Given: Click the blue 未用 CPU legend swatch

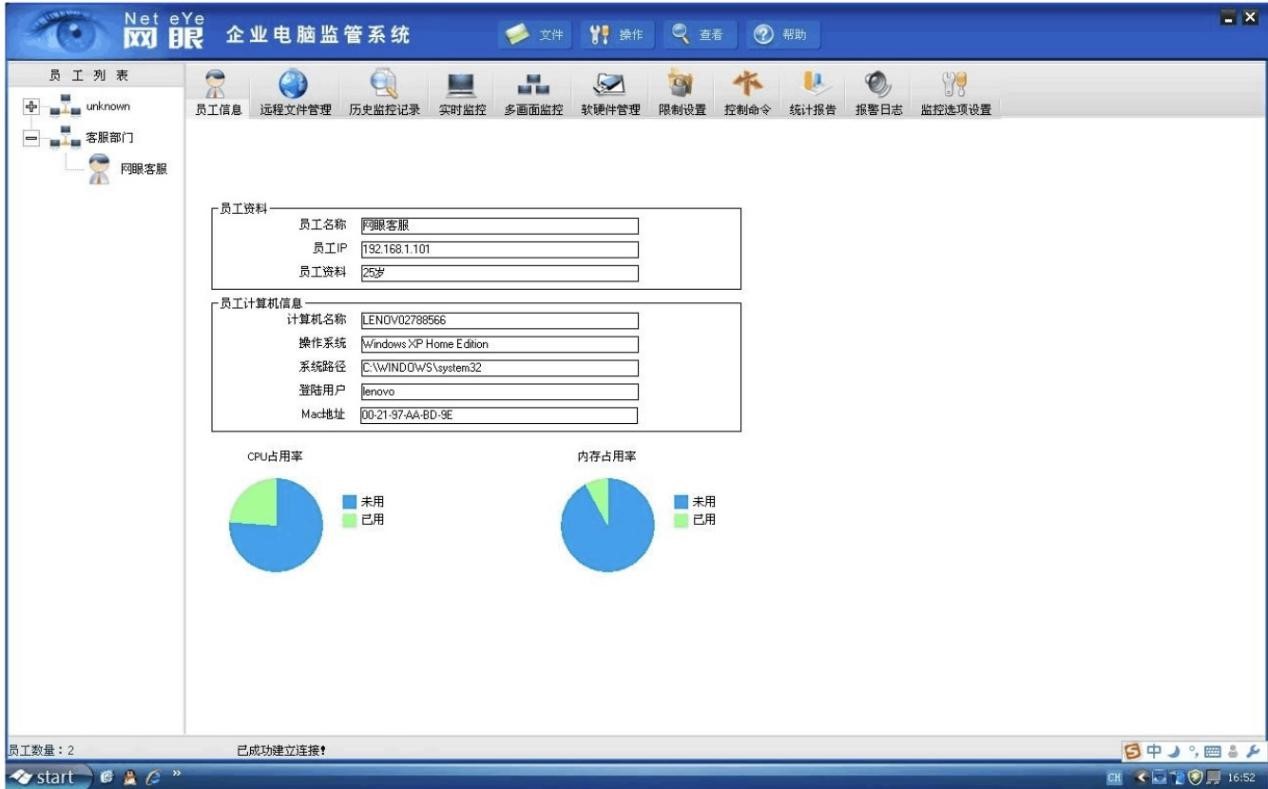Looking at the screenshot, I should tap(349, 502).
